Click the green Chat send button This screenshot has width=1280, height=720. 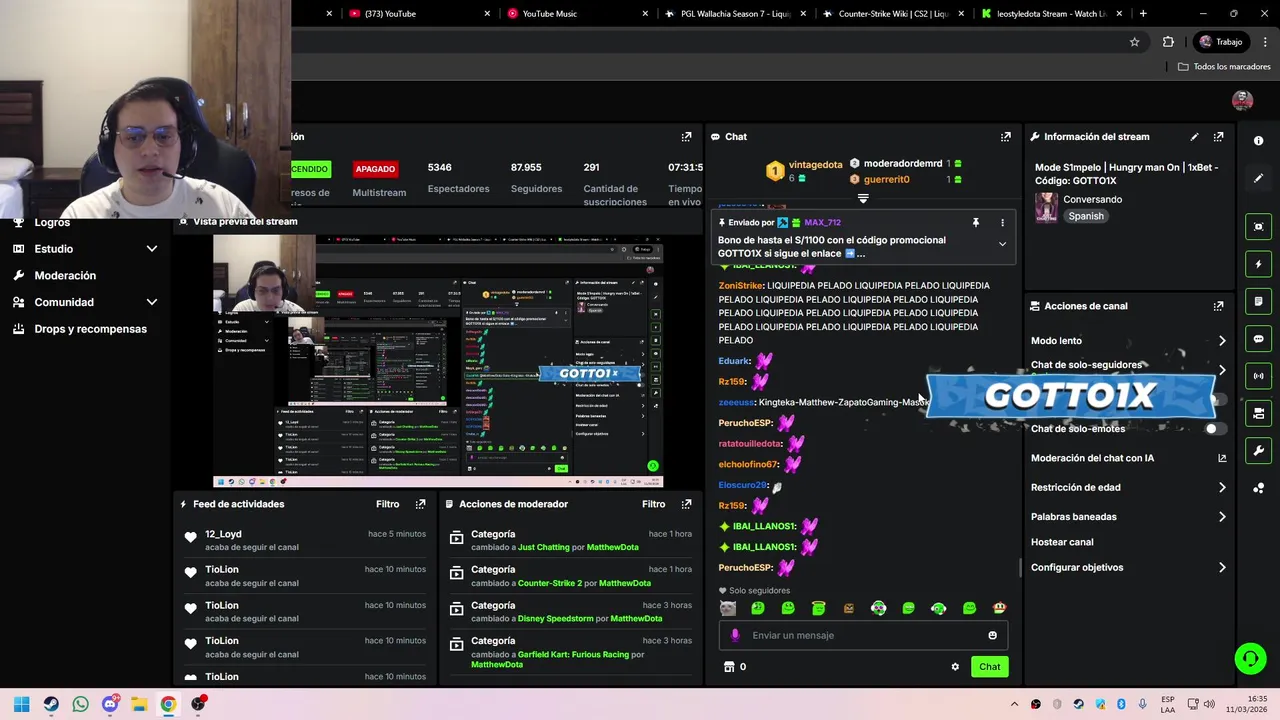[x=989, y=667]
